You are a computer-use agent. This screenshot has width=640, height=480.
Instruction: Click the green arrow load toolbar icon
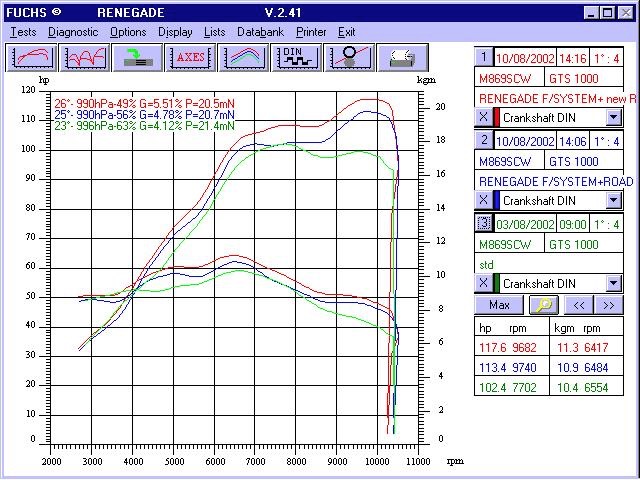pyautogui.click(x=138, y=58)
